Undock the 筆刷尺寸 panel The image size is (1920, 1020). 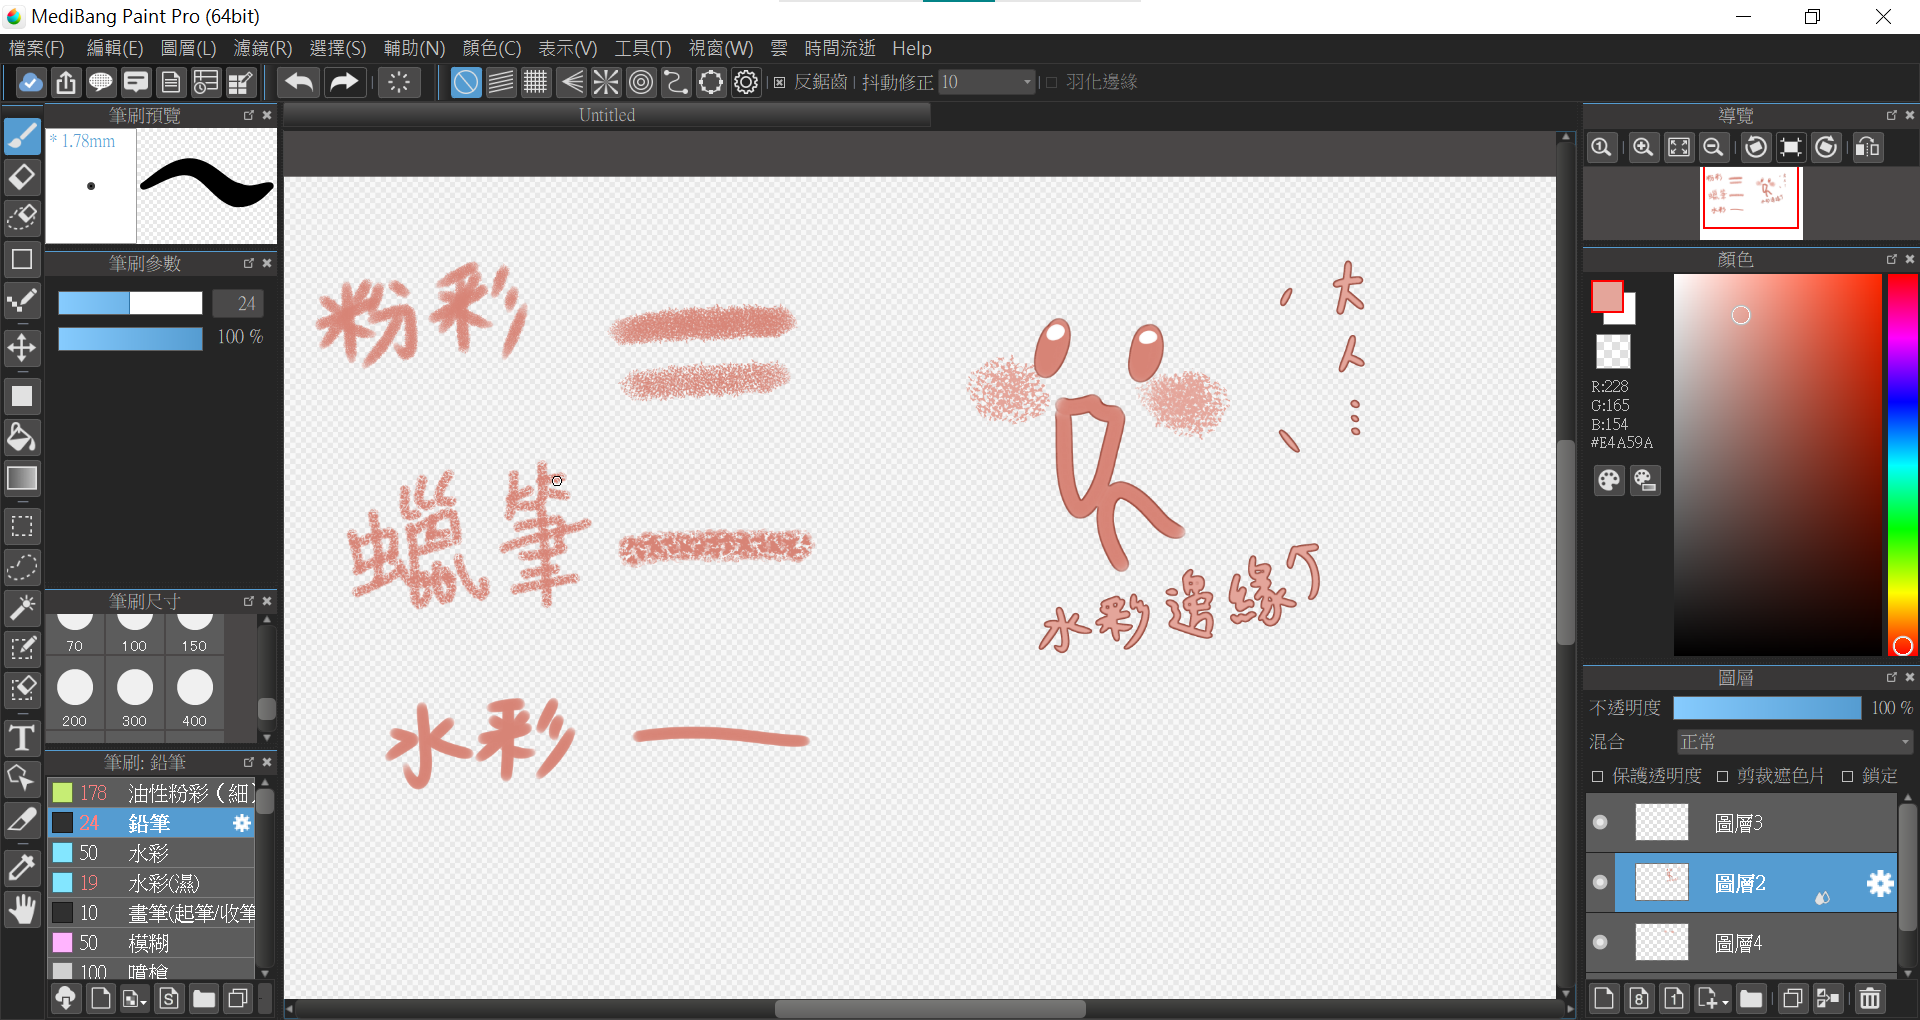pos(248,601)
